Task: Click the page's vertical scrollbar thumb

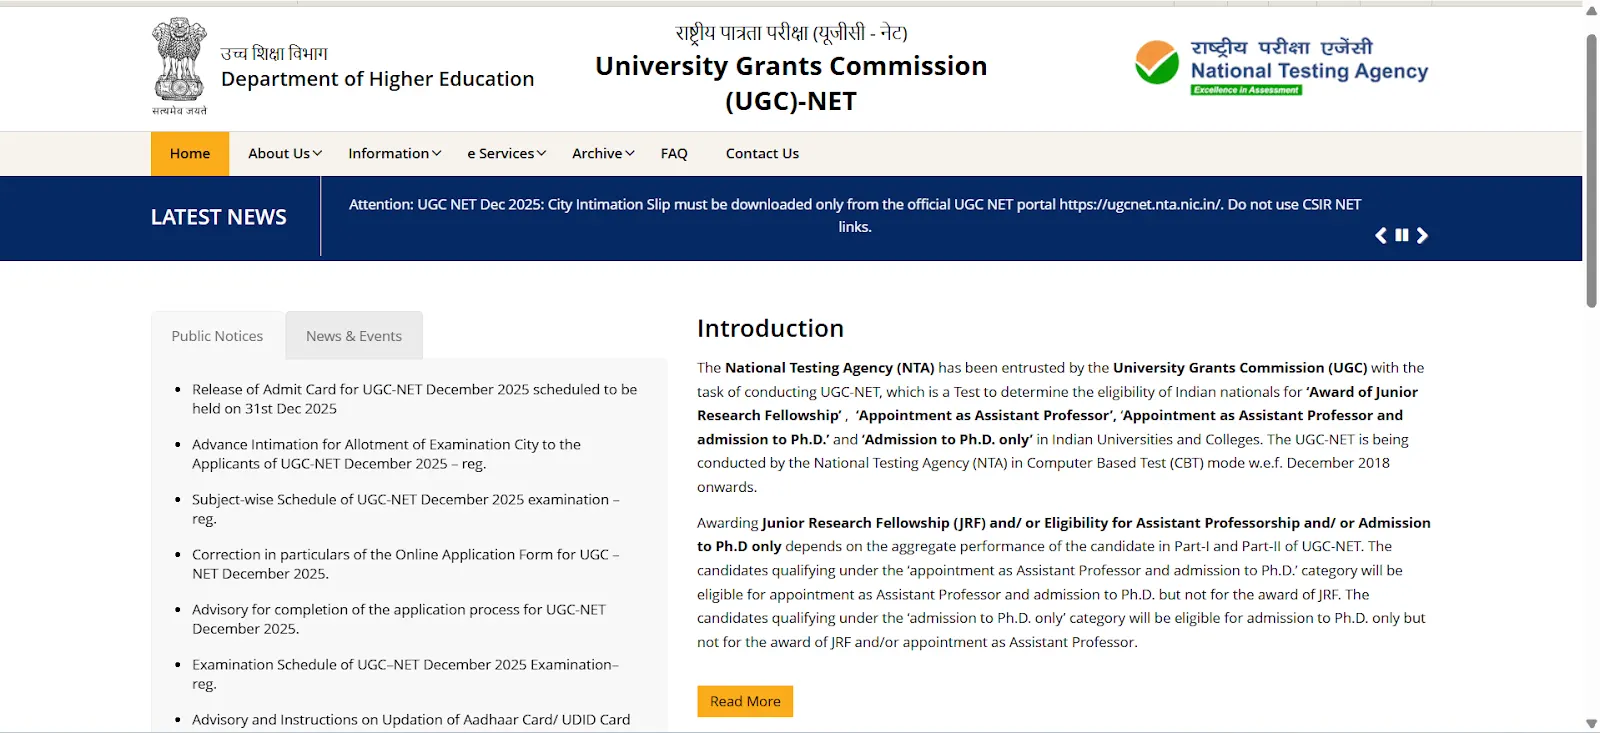Action: coord(1591,170)
